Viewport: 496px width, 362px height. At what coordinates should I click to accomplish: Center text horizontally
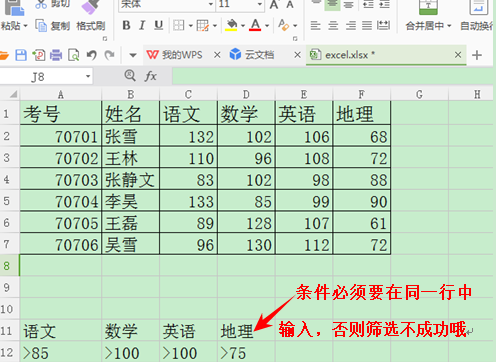point(333,25)
